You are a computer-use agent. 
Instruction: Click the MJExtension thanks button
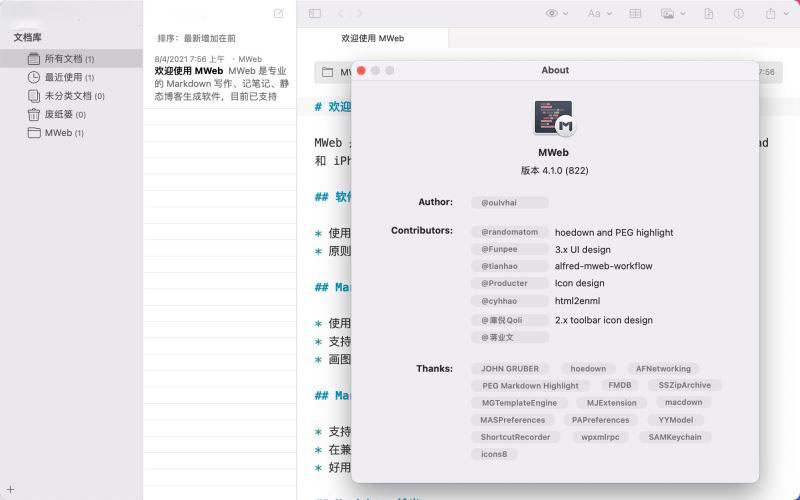coord(612,403)
